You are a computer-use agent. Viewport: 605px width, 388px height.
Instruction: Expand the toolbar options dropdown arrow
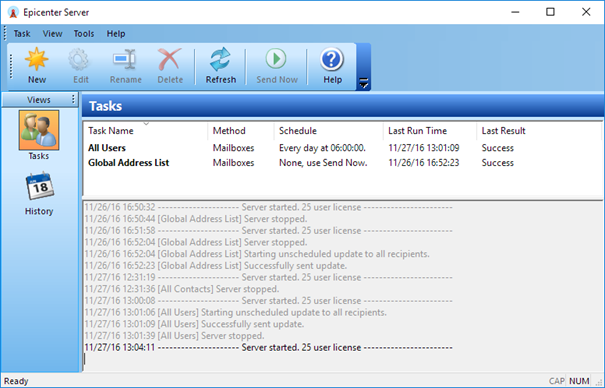363,83
